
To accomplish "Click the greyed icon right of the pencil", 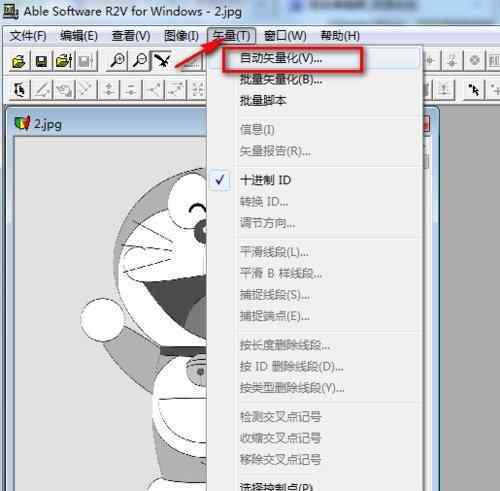I will pyautogui.click(x=64, y=90).
